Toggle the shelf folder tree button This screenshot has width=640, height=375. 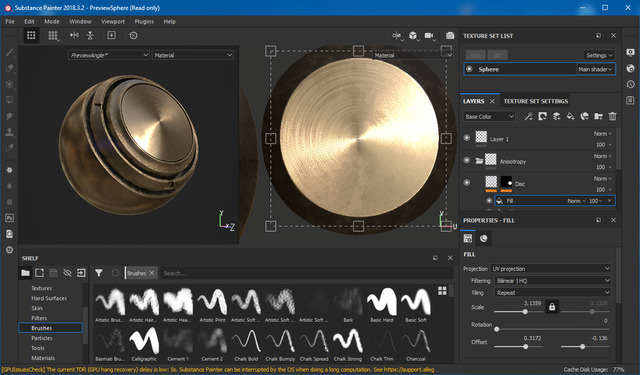25,273
